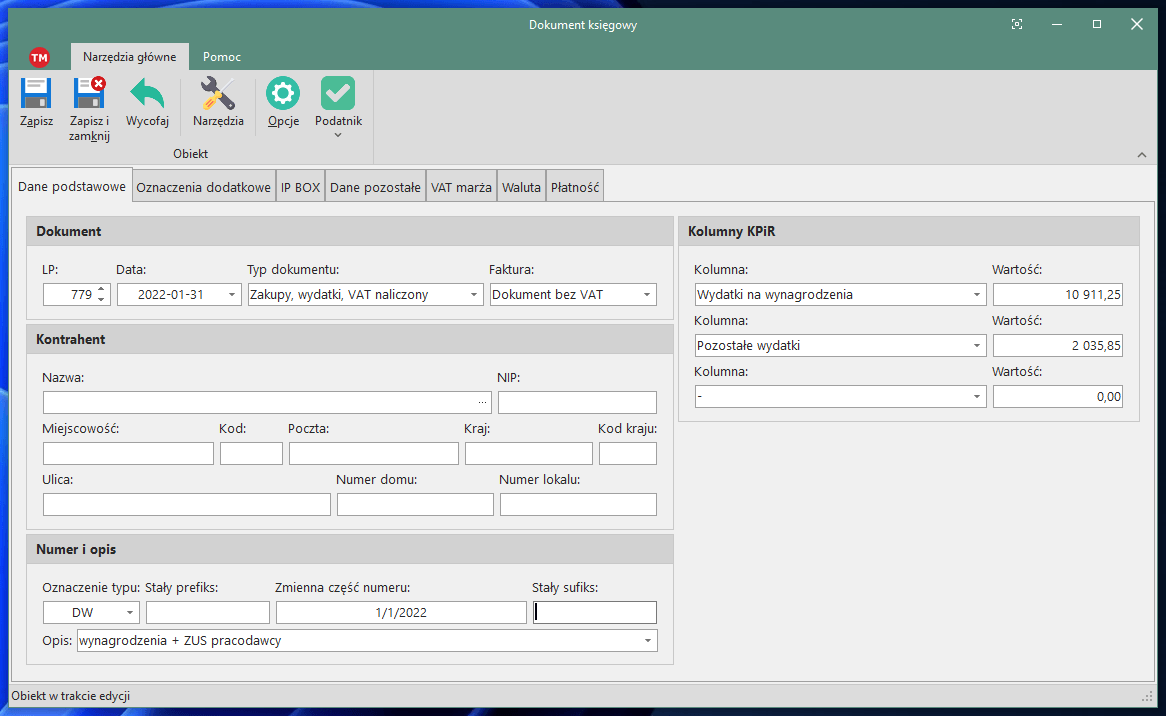Open the Płatność tab
This screenshot has height=716, width=1166.
(x=575, y=187)
